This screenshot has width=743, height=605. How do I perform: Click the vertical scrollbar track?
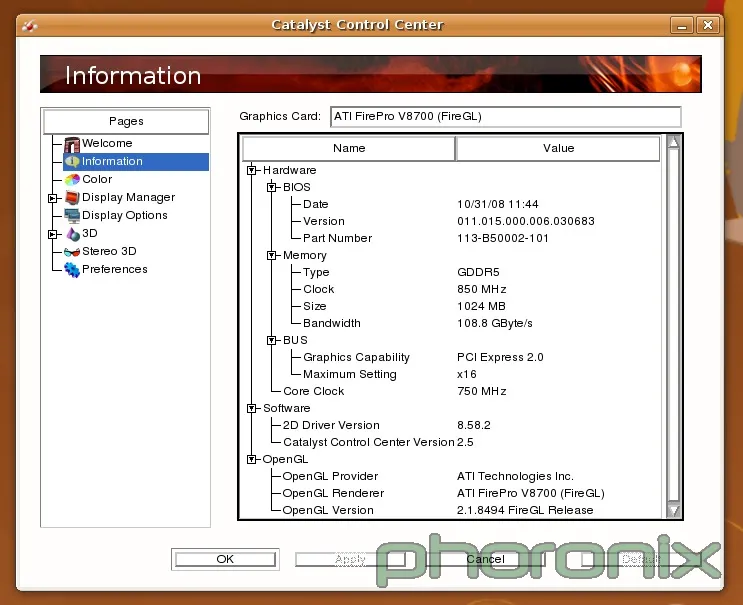[673, 326]
